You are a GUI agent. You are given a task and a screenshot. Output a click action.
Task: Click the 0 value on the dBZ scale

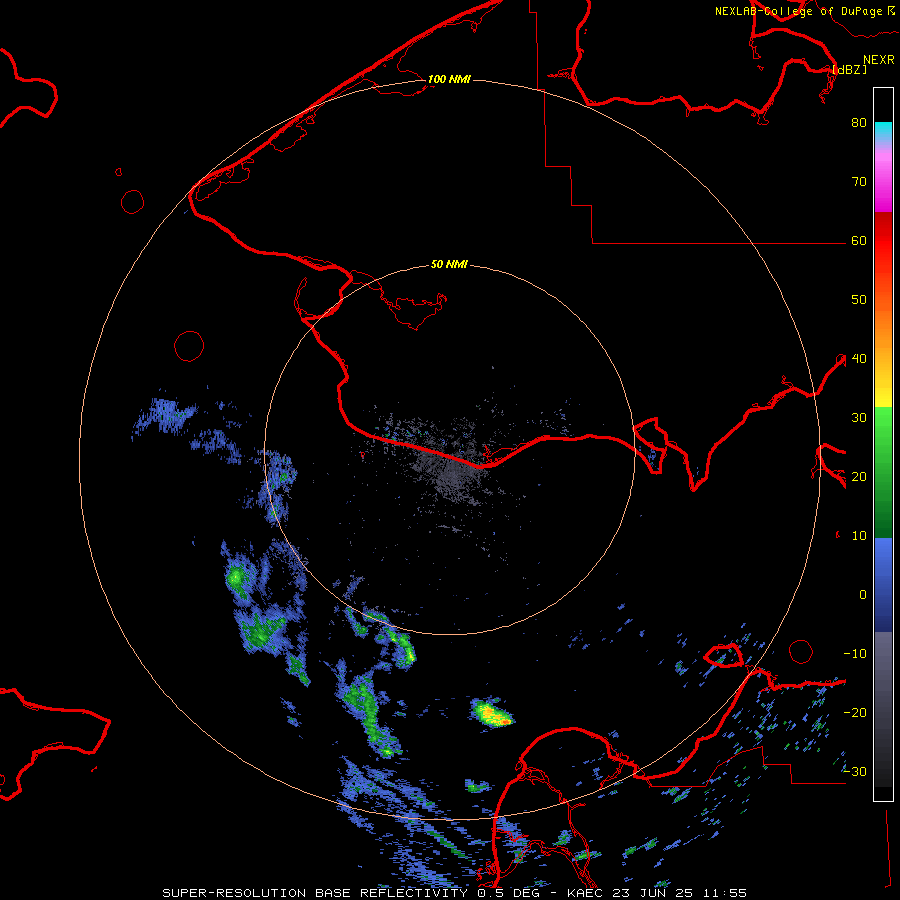click(863, 595)
